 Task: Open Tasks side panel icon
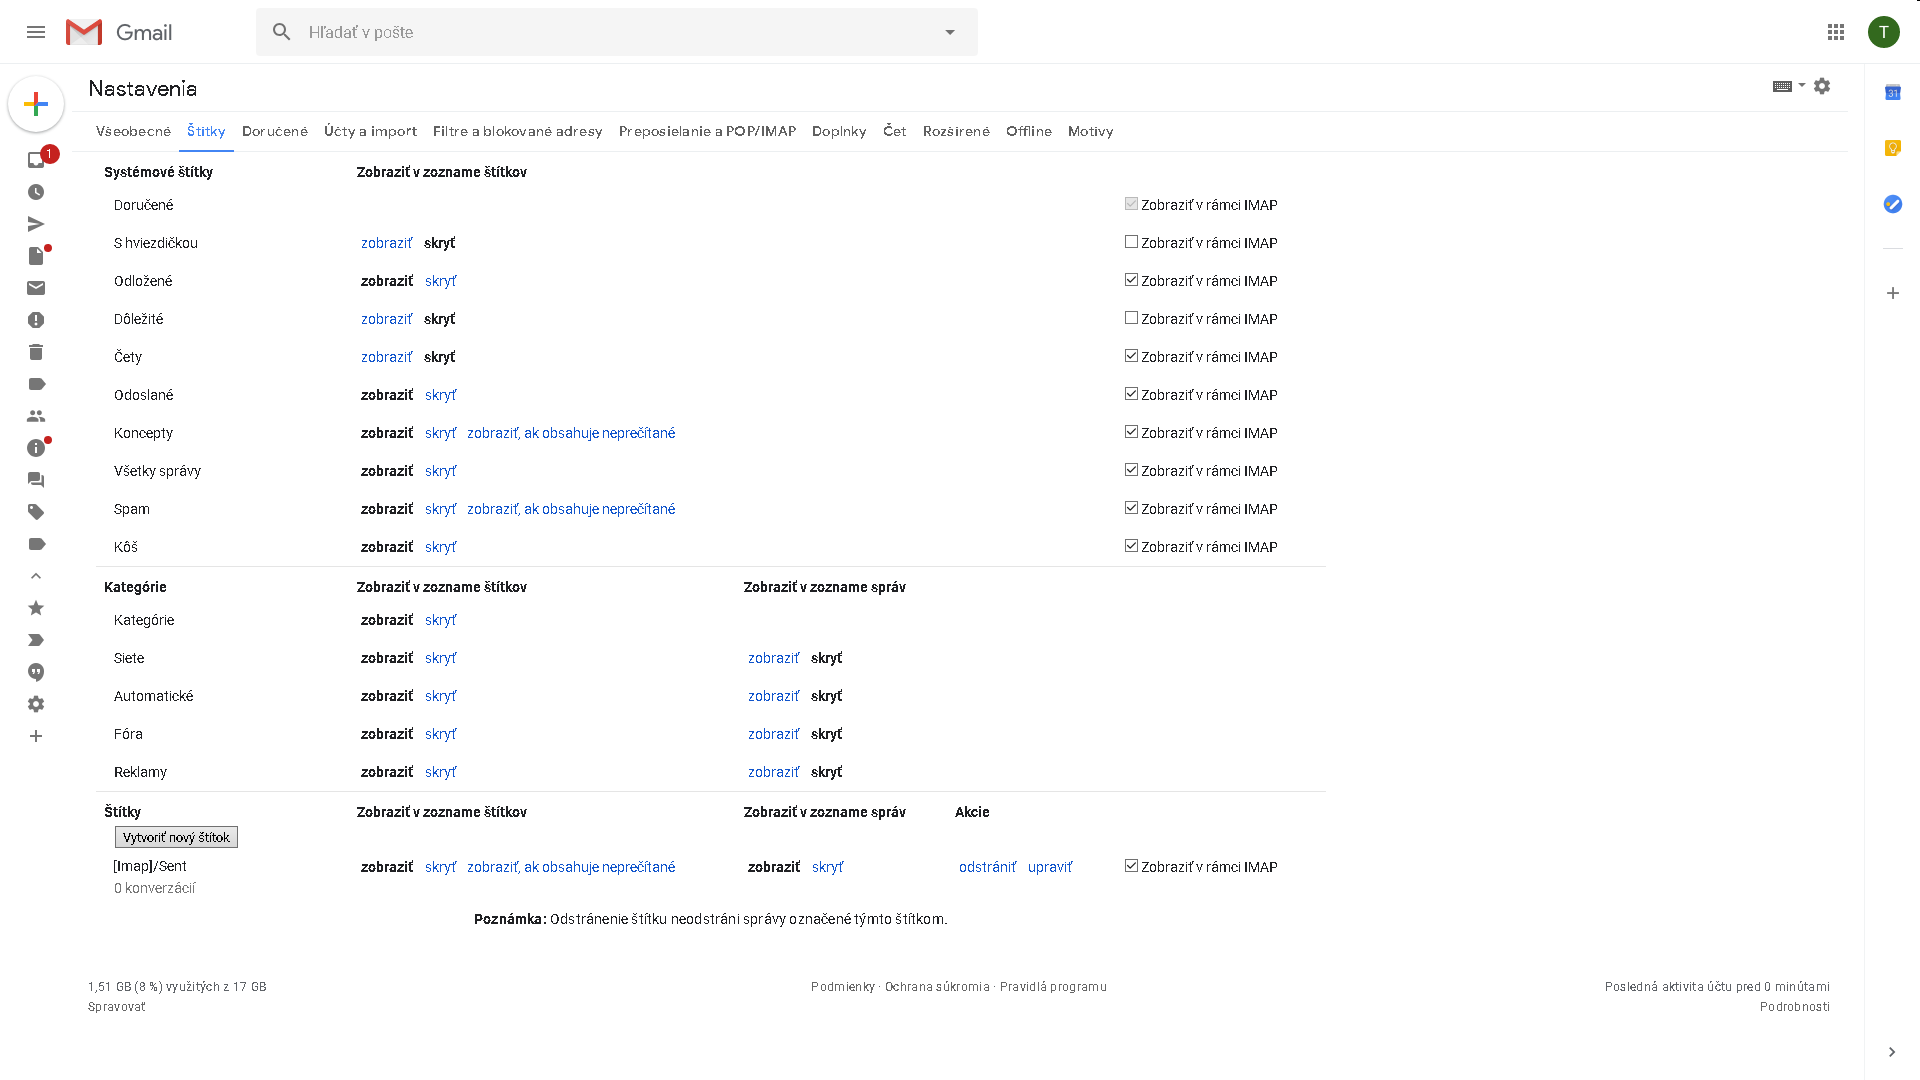pos(1892,204)
